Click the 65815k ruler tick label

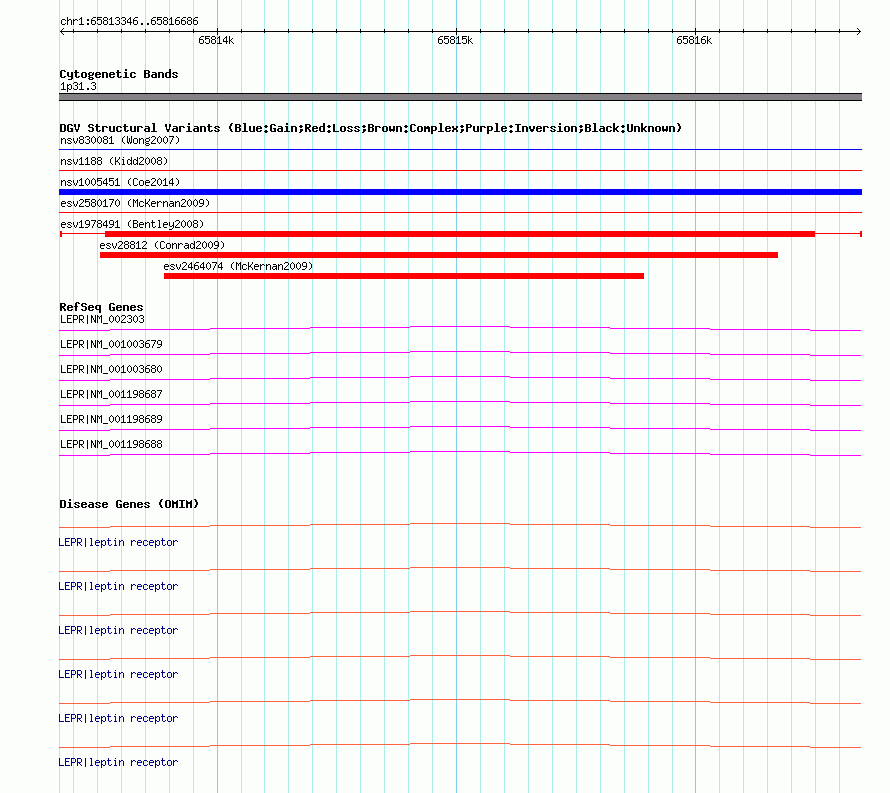455,40
